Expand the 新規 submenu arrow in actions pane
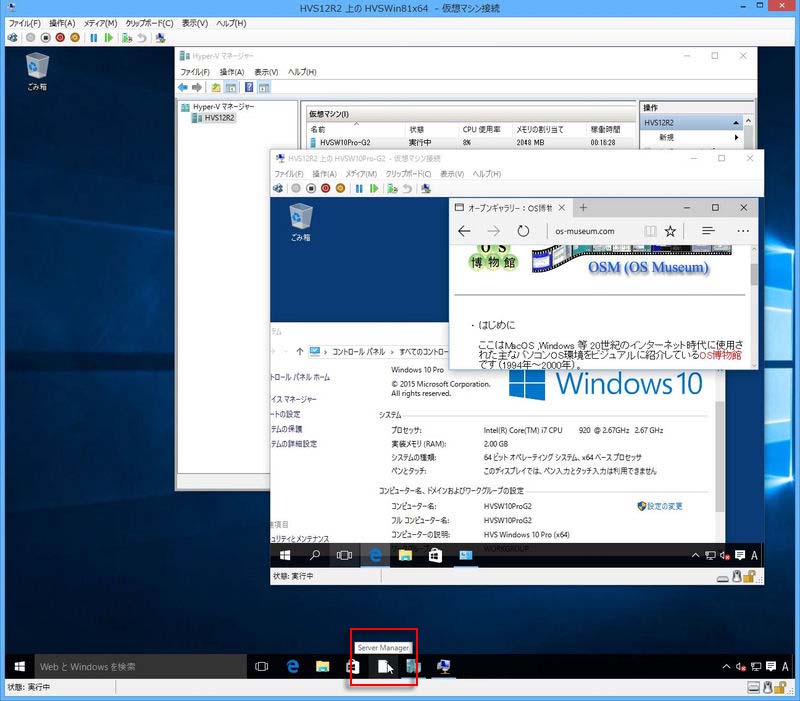This screenshot has height=701, width=800. (736, 137)
